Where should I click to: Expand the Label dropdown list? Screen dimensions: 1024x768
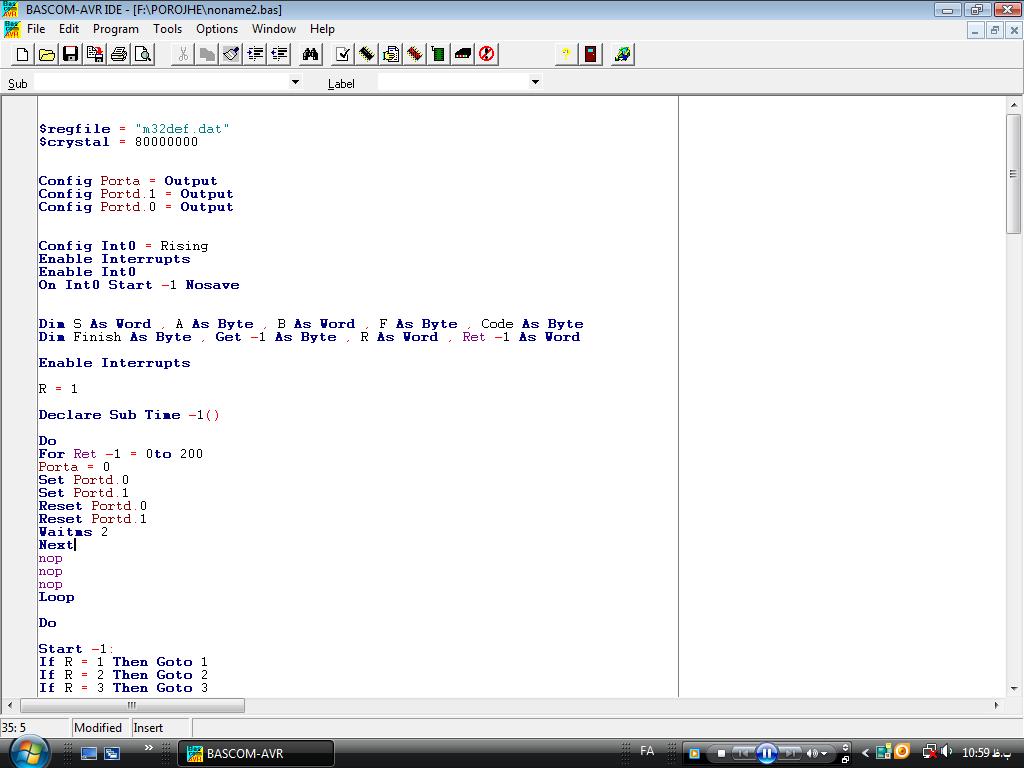click(x=535, y=82)
